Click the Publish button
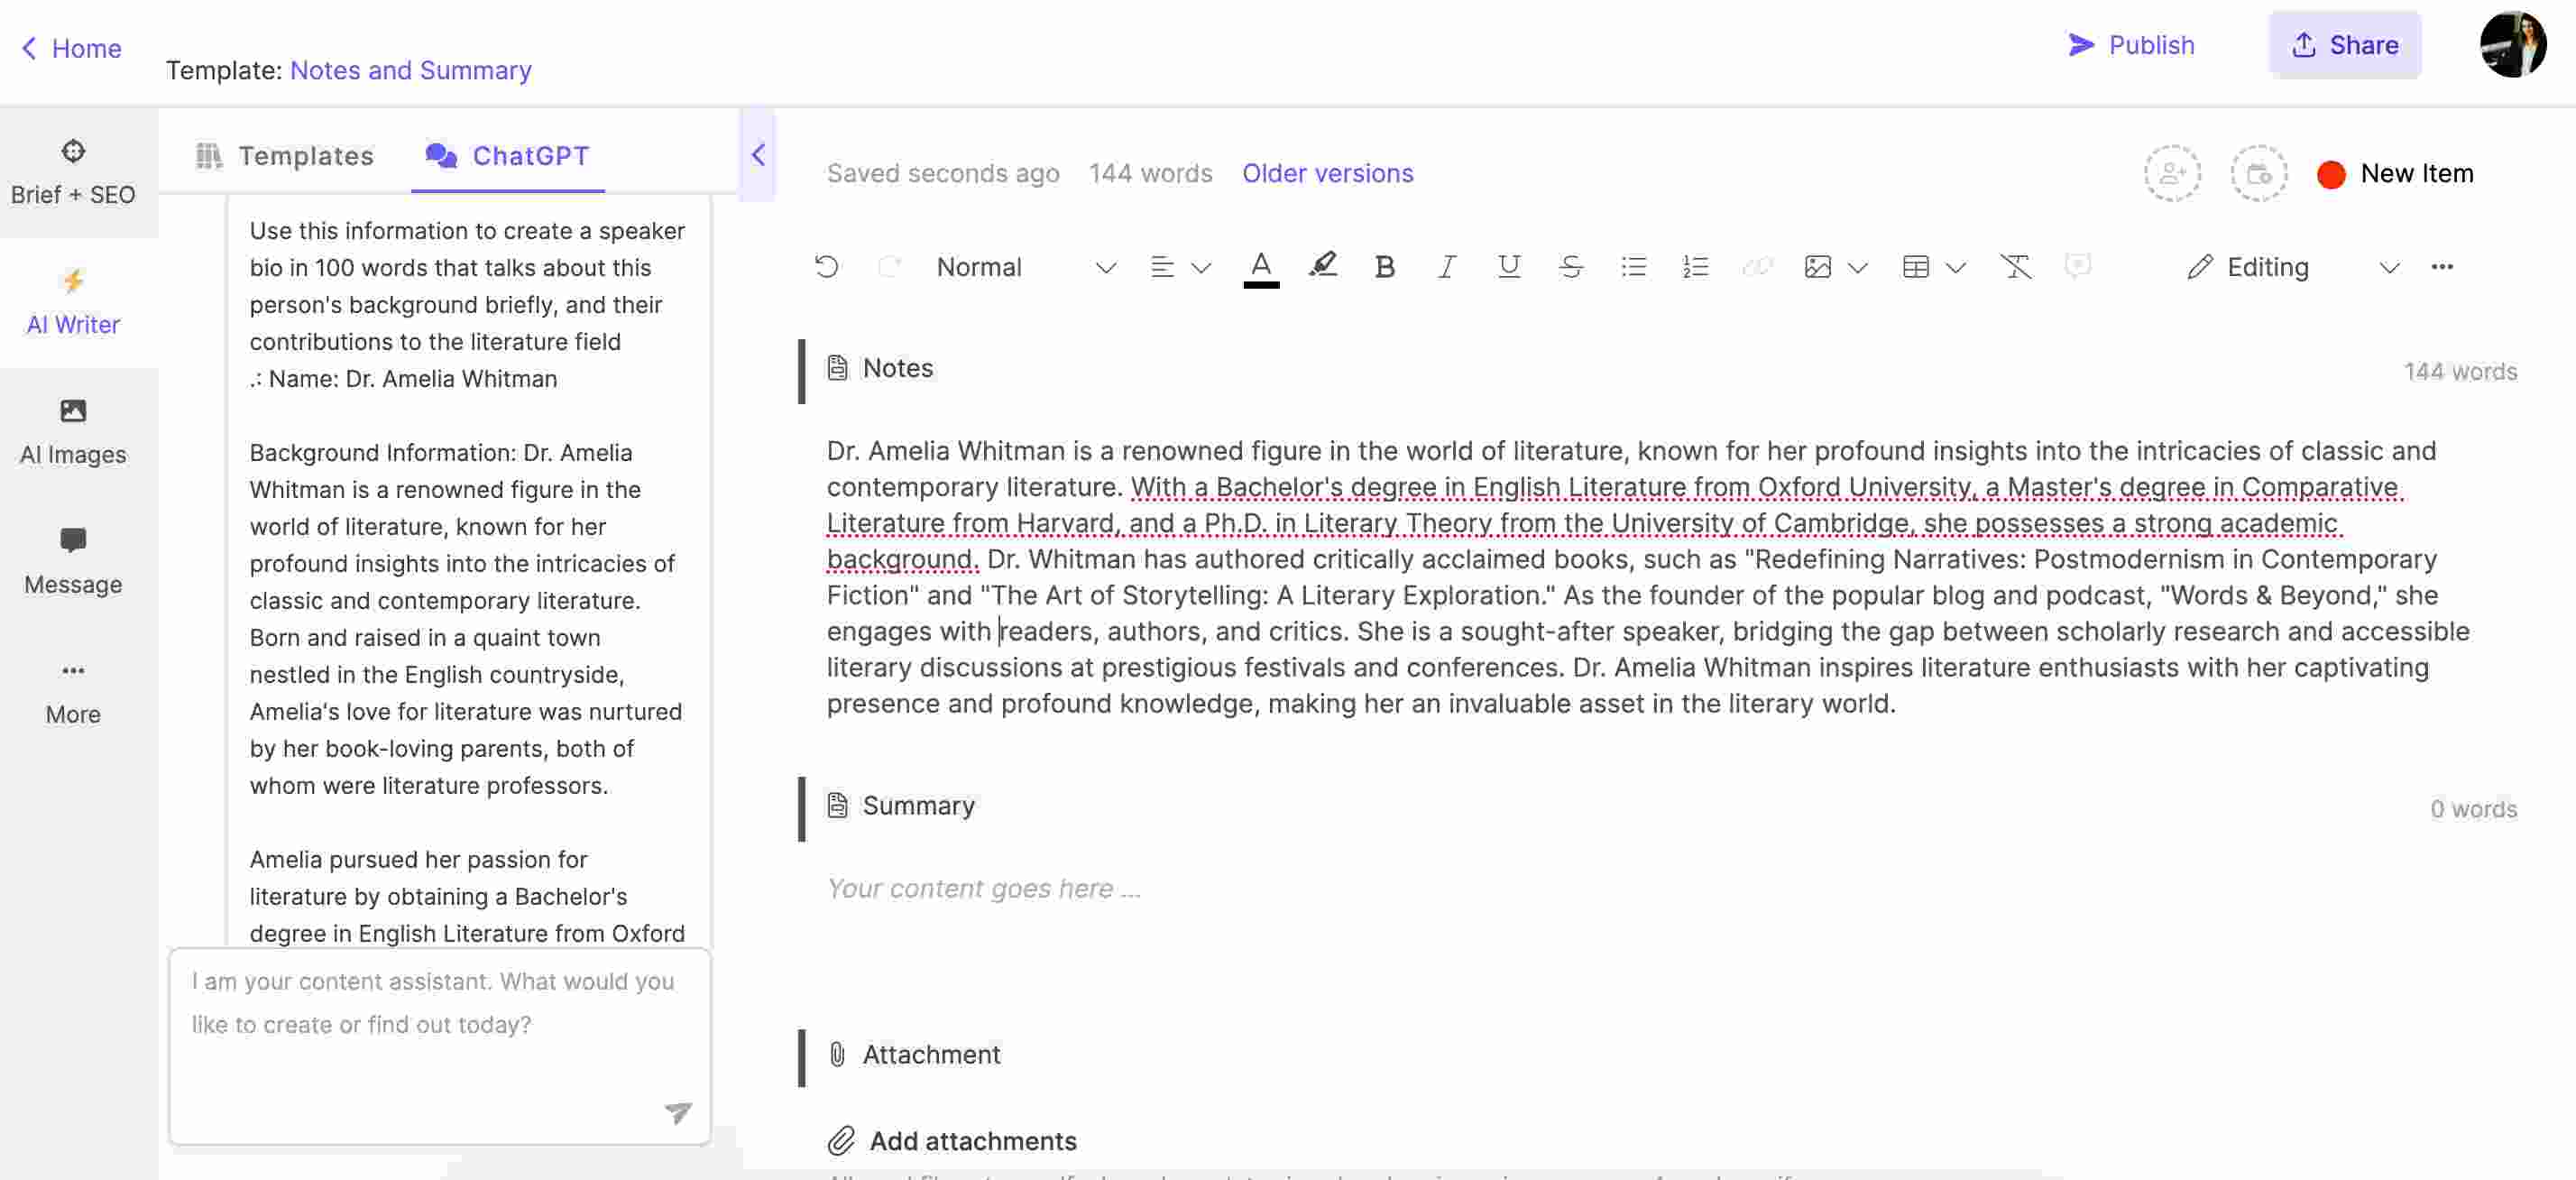Viewport: 2576px width, 1180px height. tap(2130, 44)
